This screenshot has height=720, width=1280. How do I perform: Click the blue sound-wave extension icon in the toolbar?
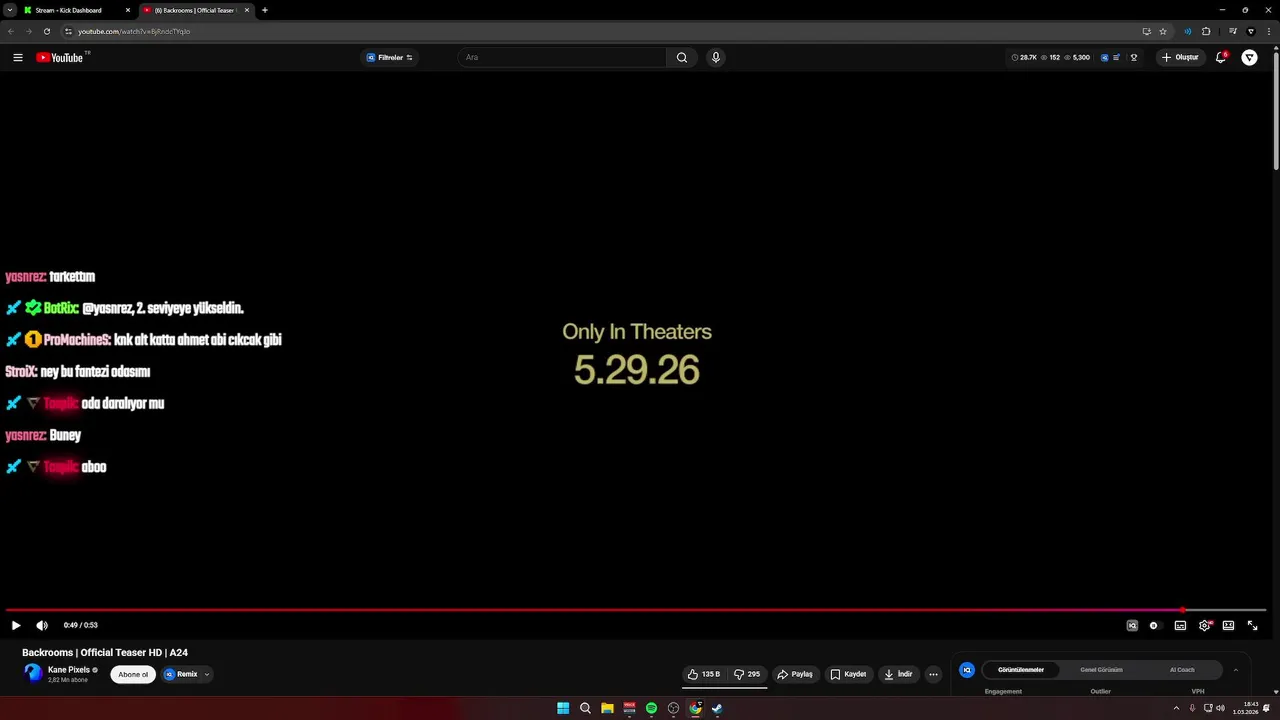(x=1187, y=31)
